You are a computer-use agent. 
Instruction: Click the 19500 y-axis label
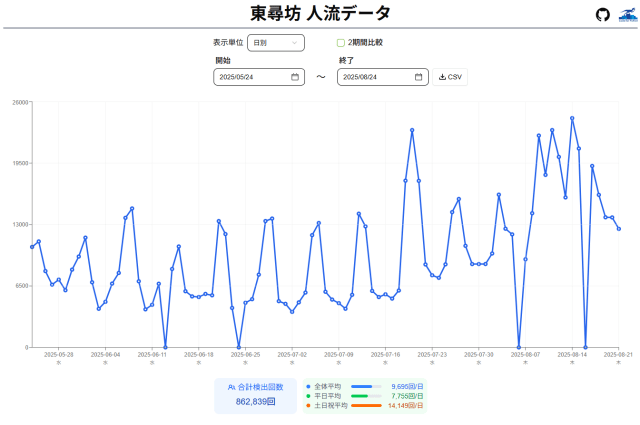20,163
